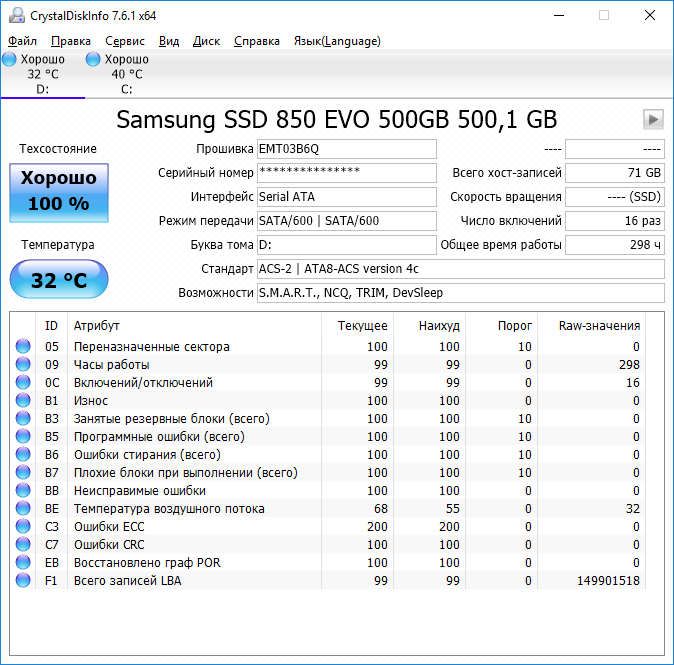Click the Температура воздушного потока attribute name
Image resolution: width=674 pixels, height=665 pixels.
(169, 509)
